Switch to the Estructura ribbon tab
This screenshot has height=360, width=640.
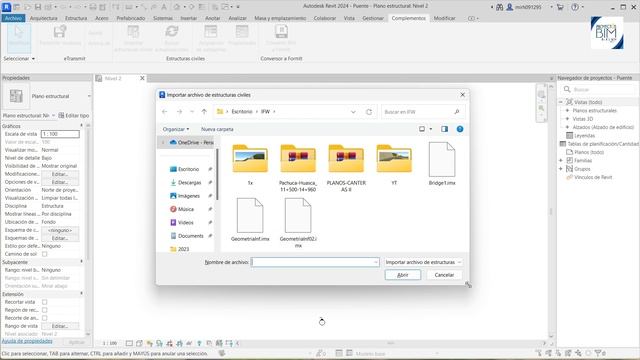tap(76, 18)
